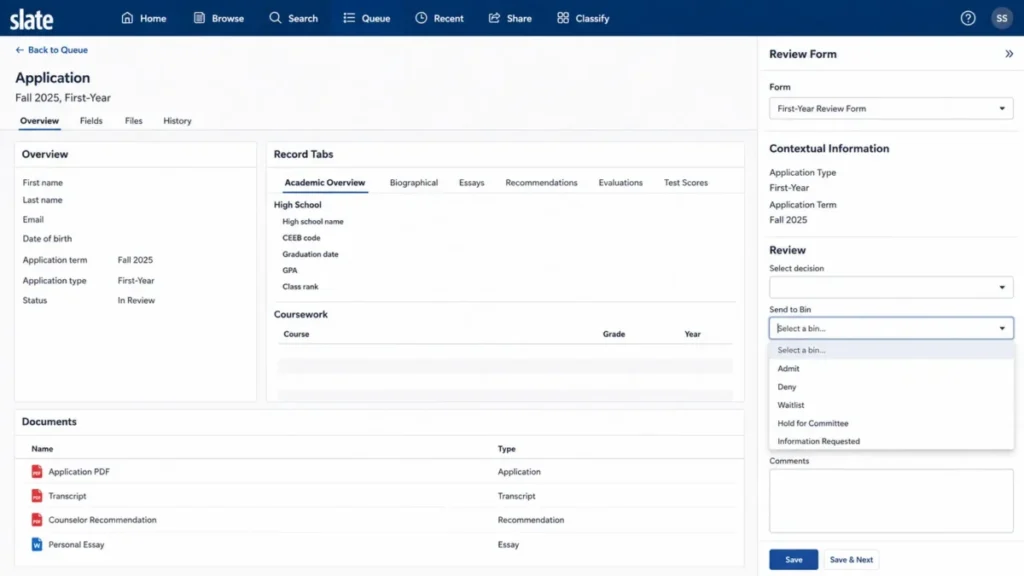Click the Recent clock icon

[x=421, y=18]
